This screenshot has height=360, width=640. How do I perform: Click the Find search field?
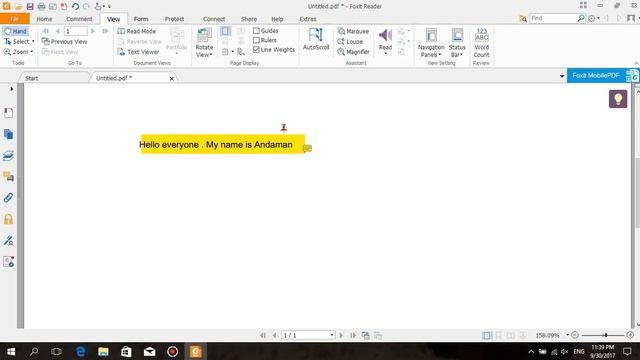pos(553,18)
